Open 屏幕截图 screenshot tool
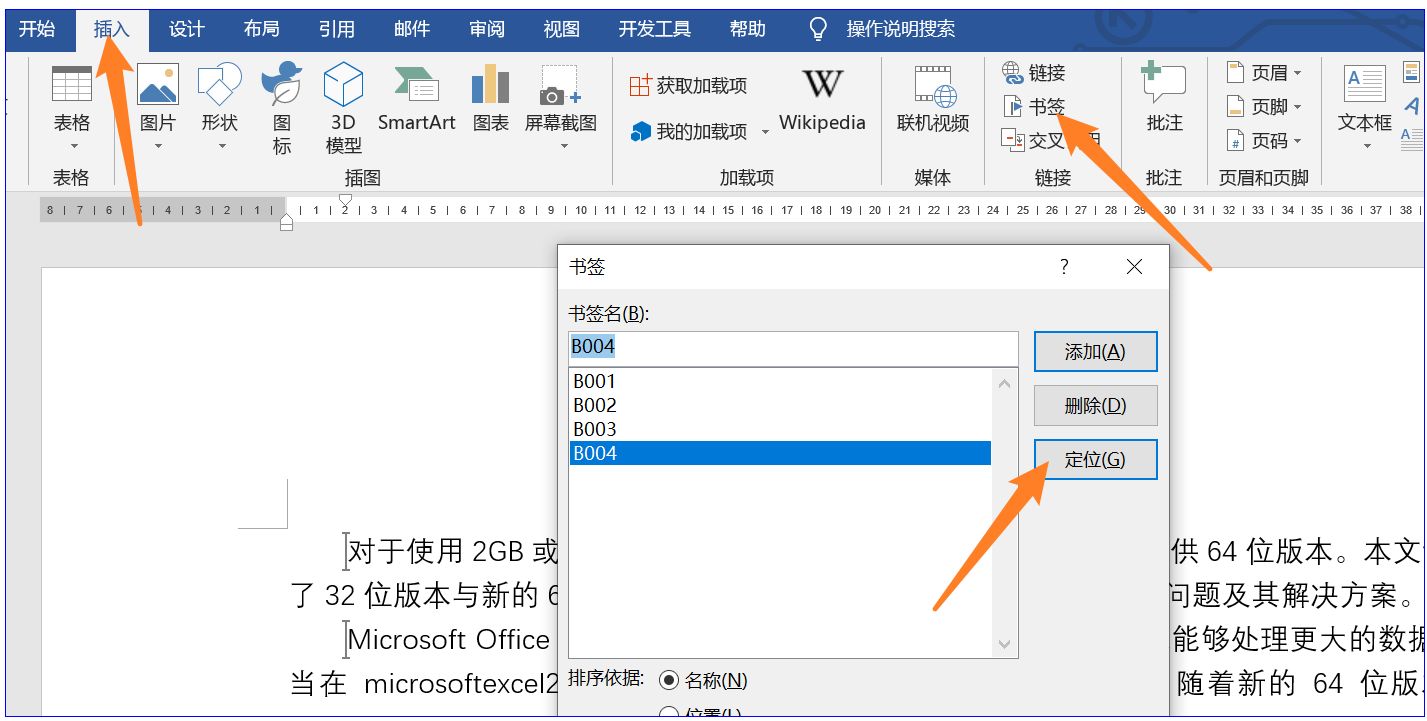Image resolution: width=1427 pixels, height=721 pixels. pos(560,86)
